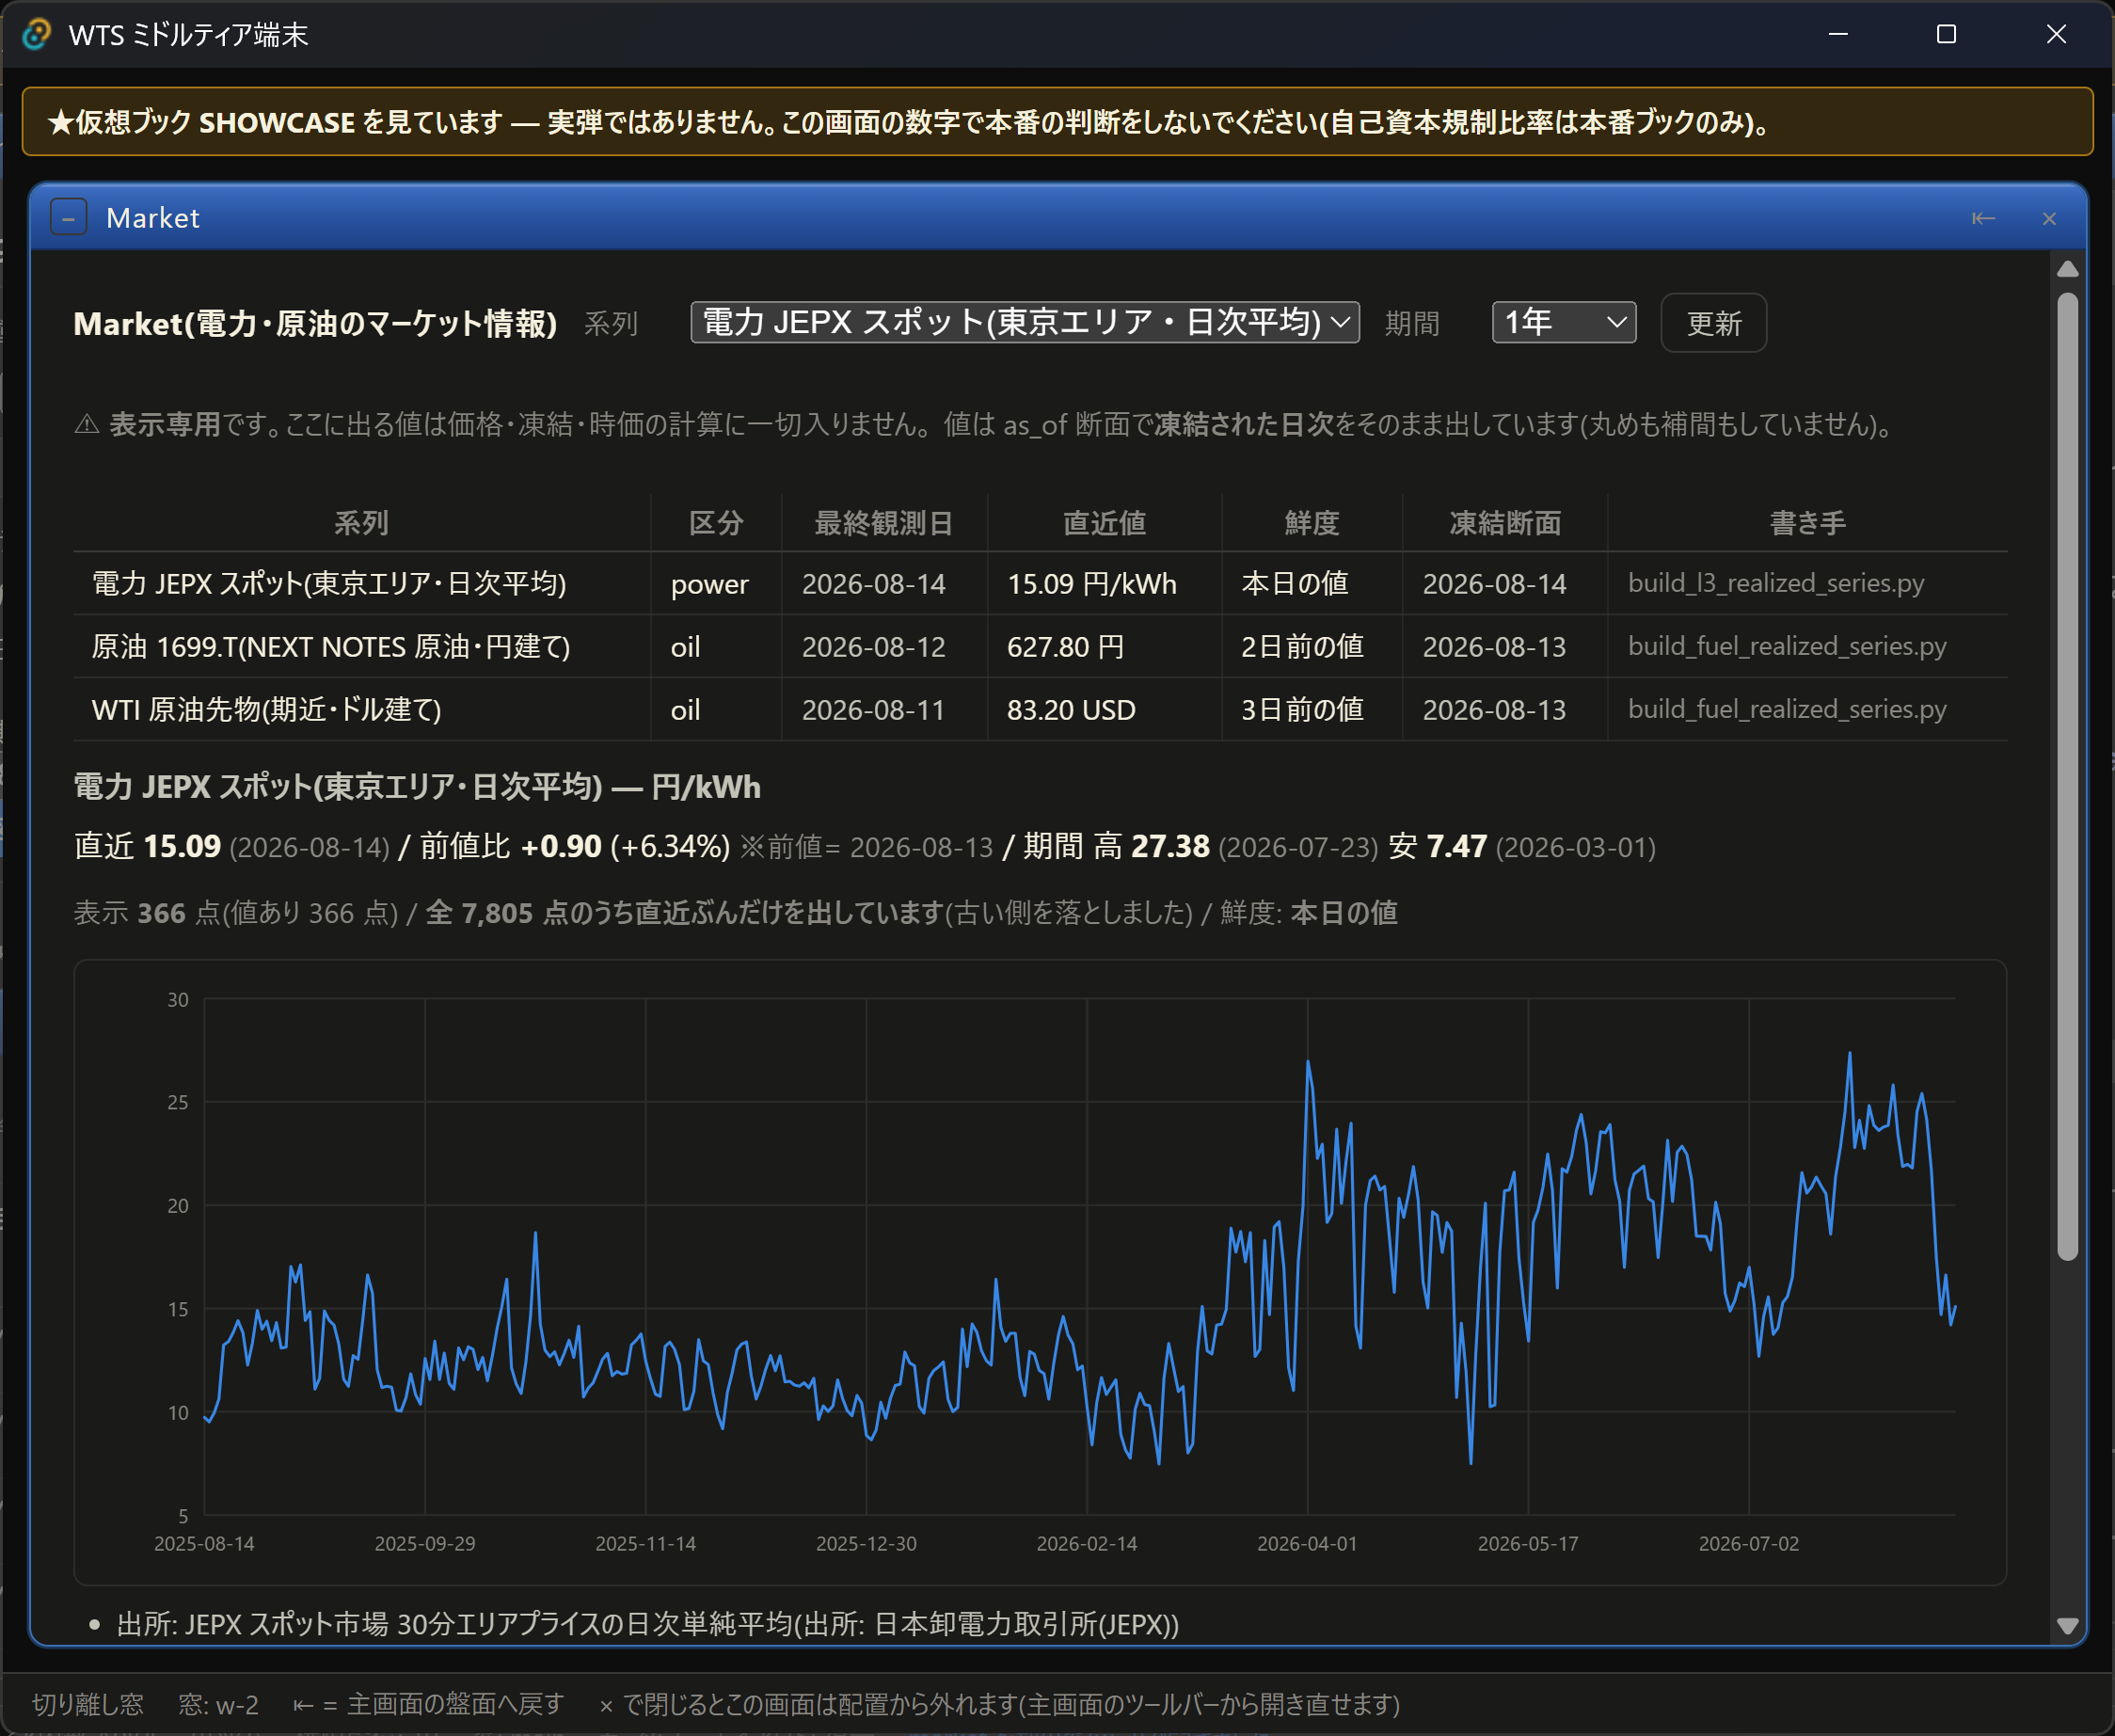Close the Market panel
2115x1736 pixels.
2049,218
